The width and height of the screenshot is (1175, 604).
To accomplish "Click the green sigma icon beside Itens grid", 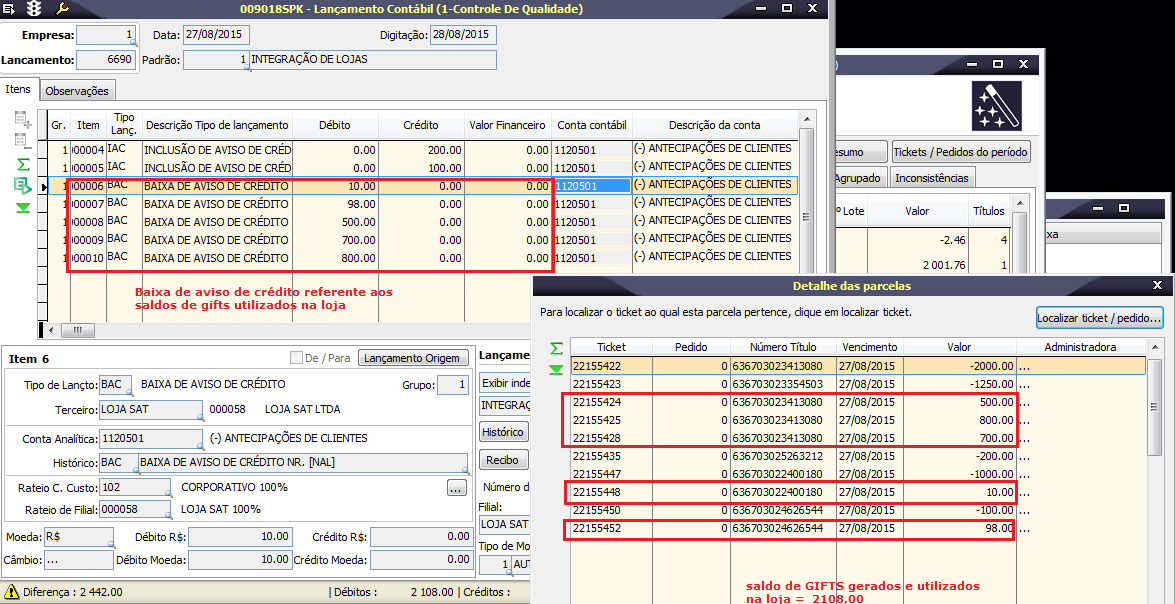I will [x=22, y=163].
